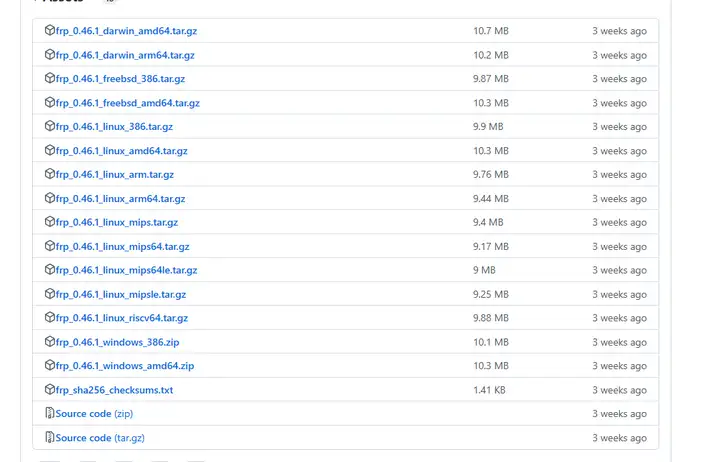Click package icon beside frp_0.46.1_windows_386.zip
Viewport: 720px width, 462px height.
pos(50,342)
